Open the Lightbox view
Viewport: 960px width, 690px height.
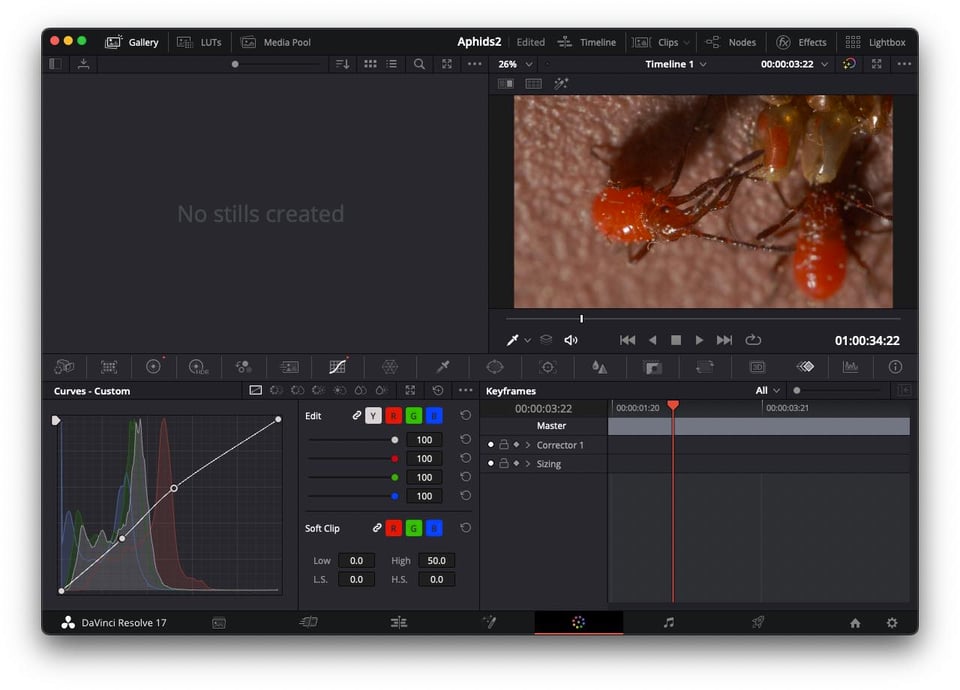pyautogui.click(x=875, y=42)
